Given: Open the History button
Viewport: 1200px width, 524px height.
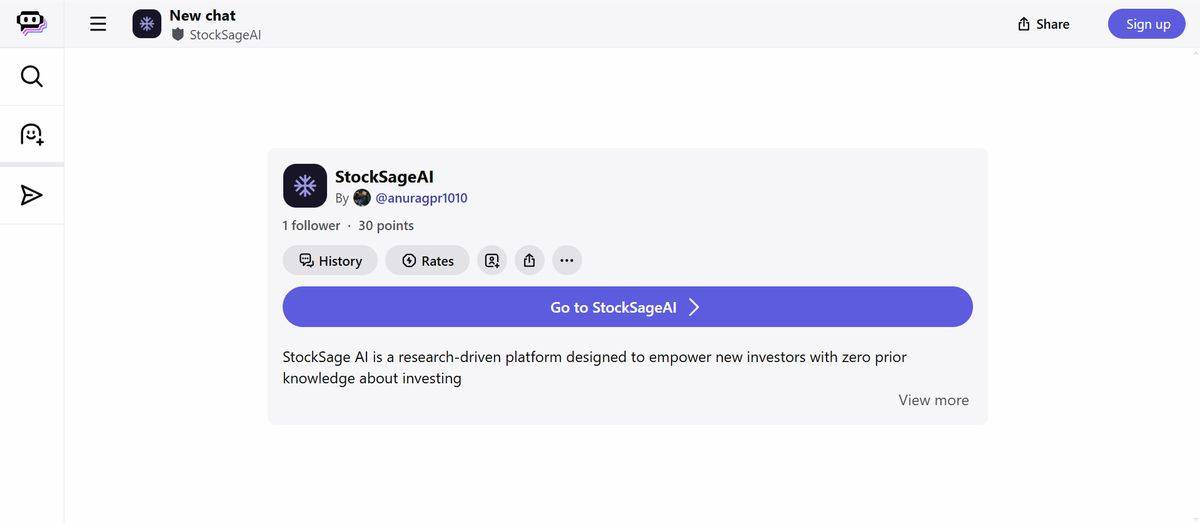Looking at the screenshot, I should pyautogui.click(x=330, y=261).
